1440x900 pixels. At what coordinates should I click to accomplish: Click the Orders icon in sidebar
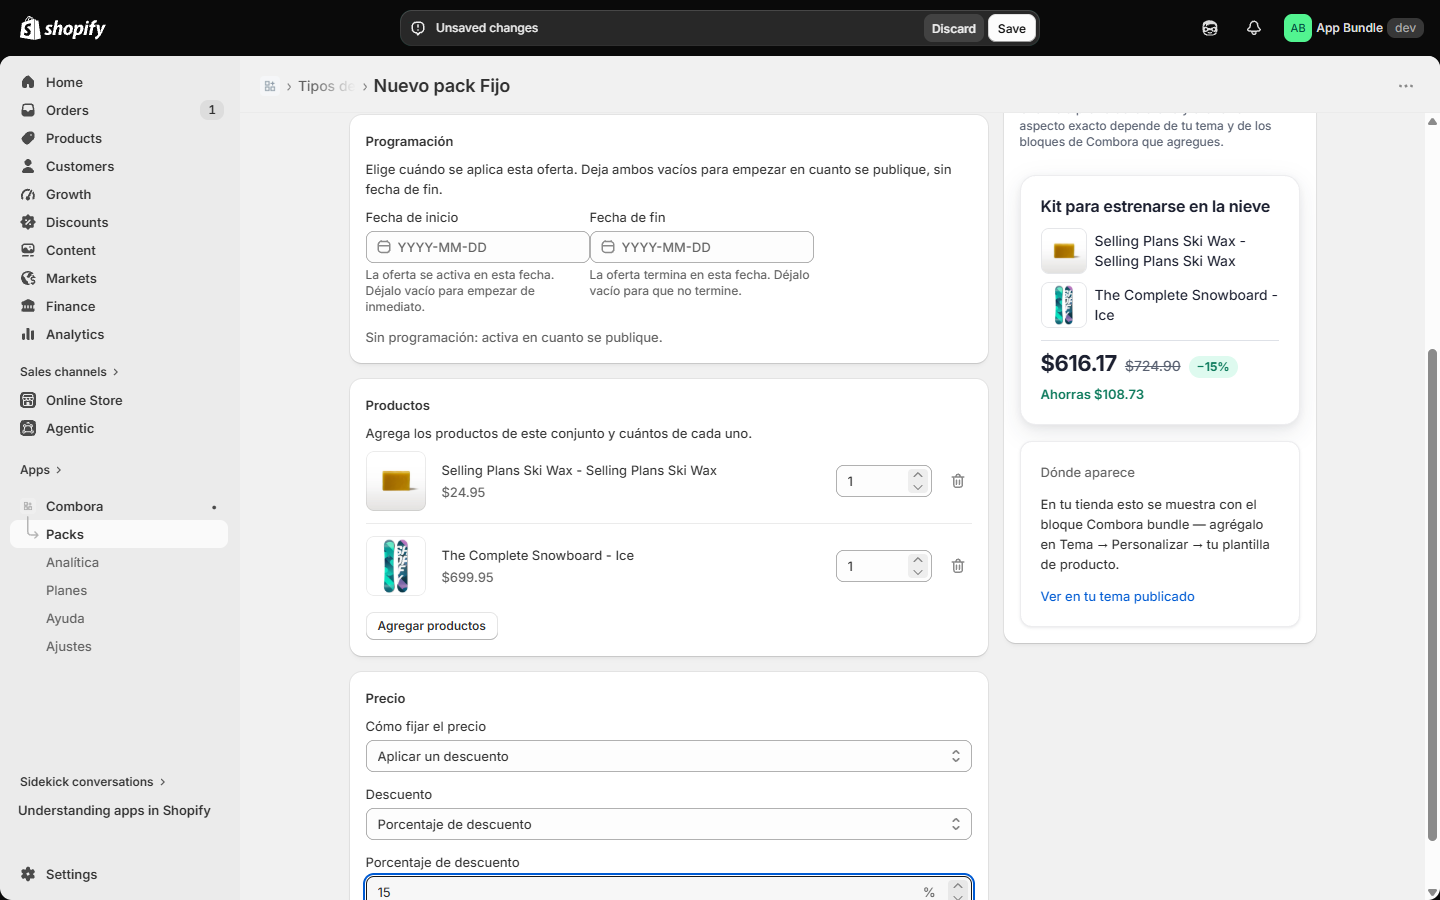coord(28,110)
